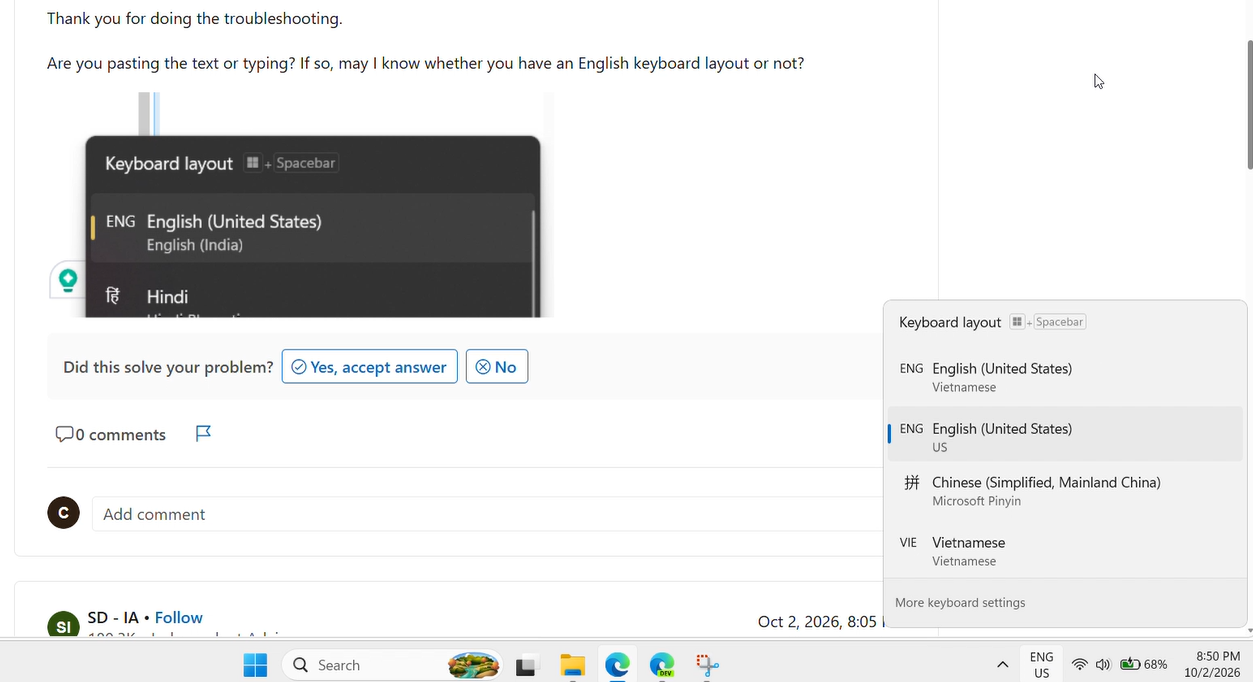Open Microsoft Edge from the taskbar

coord(617,665)
